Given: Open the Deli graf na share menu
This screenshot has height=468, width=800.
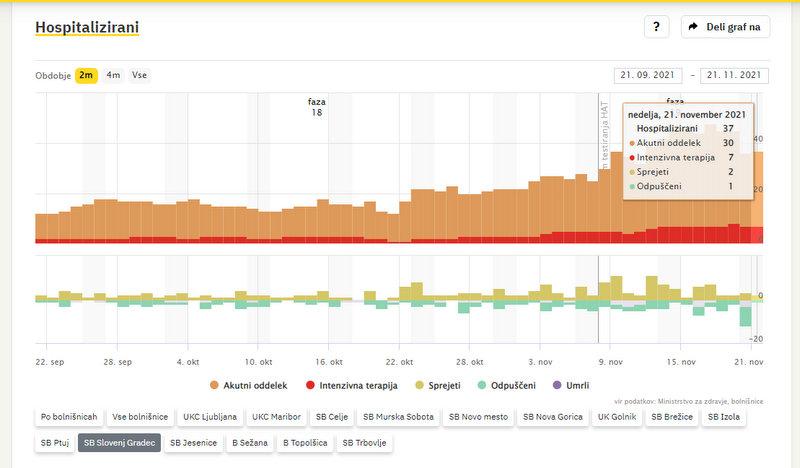Looking at the screenshot, I should pyautogui.click(x=725, y=27).
